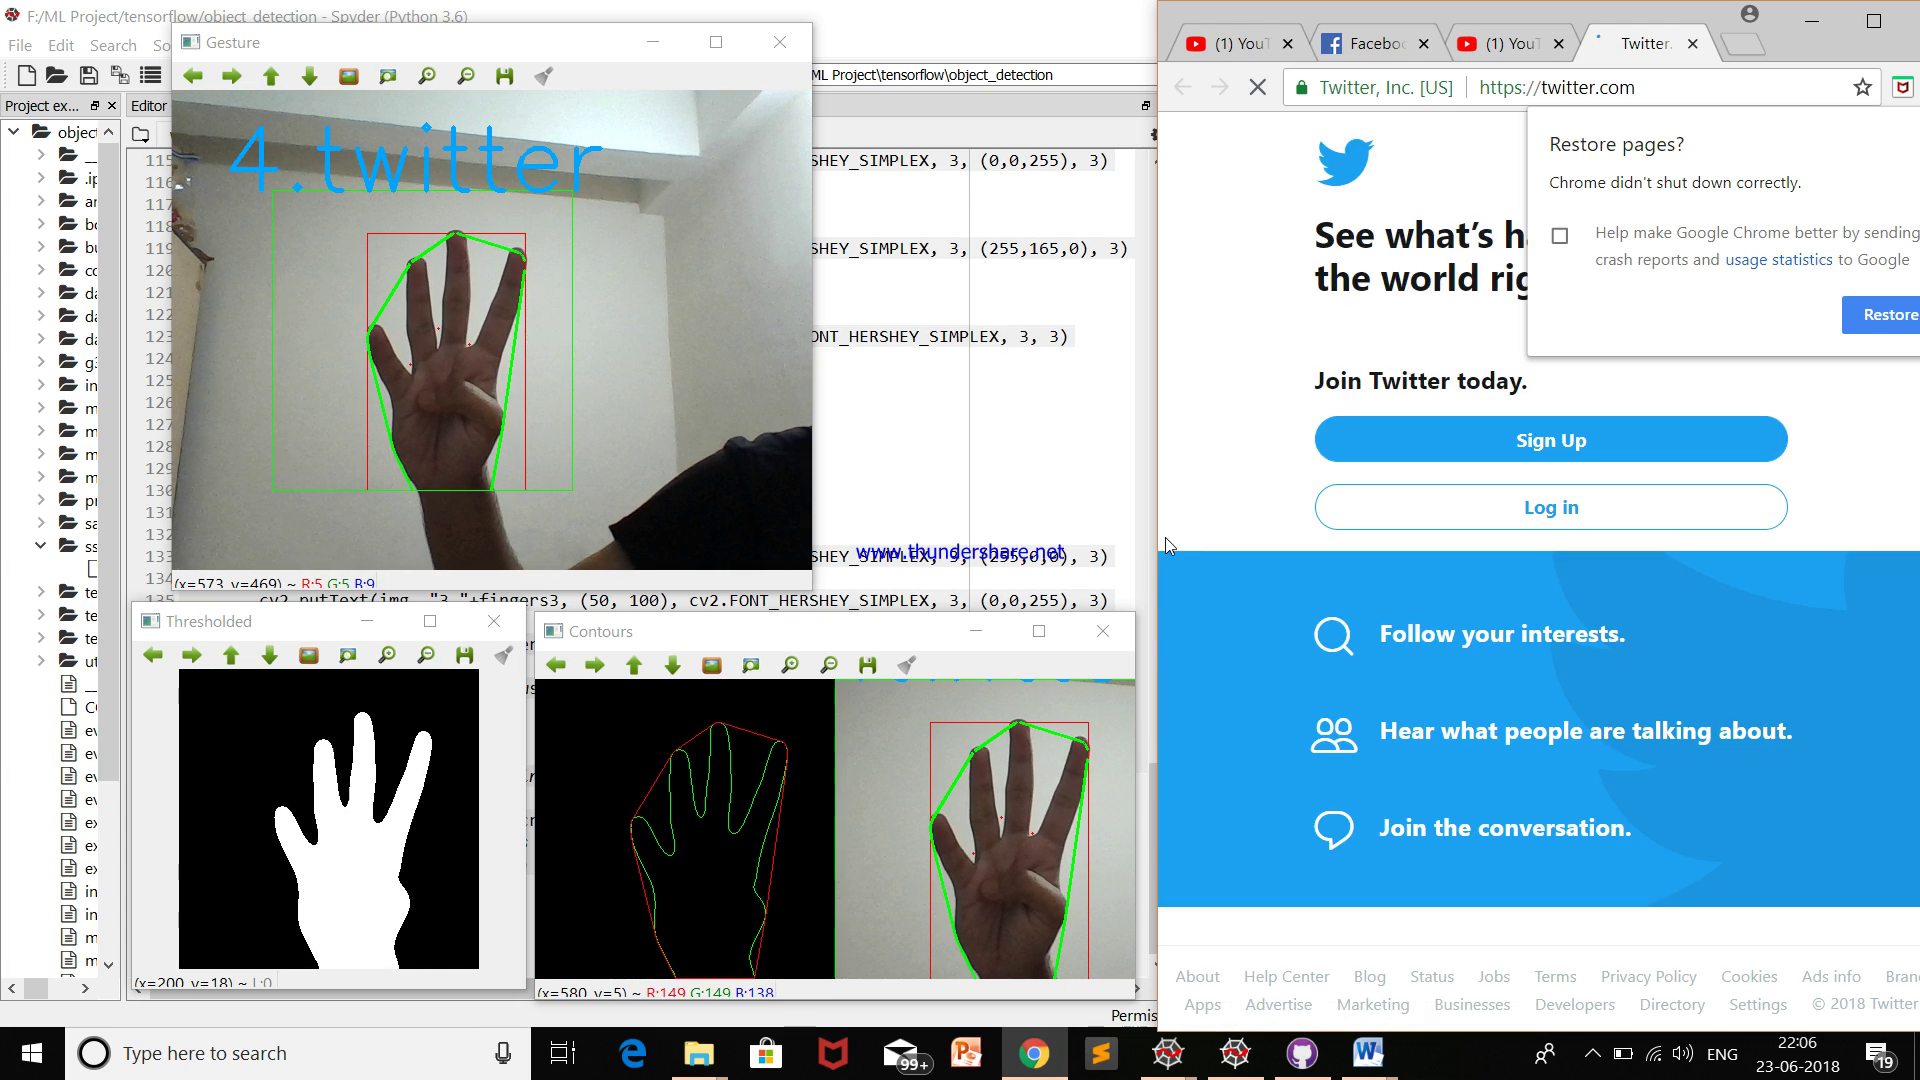Click the save icon in Gesture window toolbar
This screenshot has width=1920, height=1080.
505,76
